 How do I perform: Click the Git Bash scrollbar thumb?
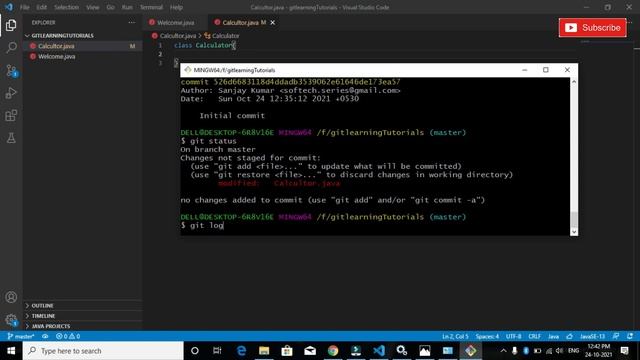[574, 220]
